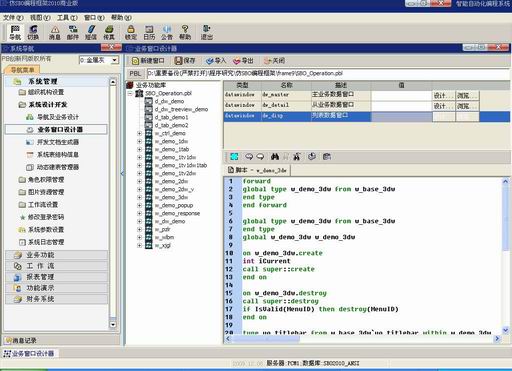Expand the w_demo_3dw tree node
The width and height of the screenshot is (512, 371).
tap(140, 197)
